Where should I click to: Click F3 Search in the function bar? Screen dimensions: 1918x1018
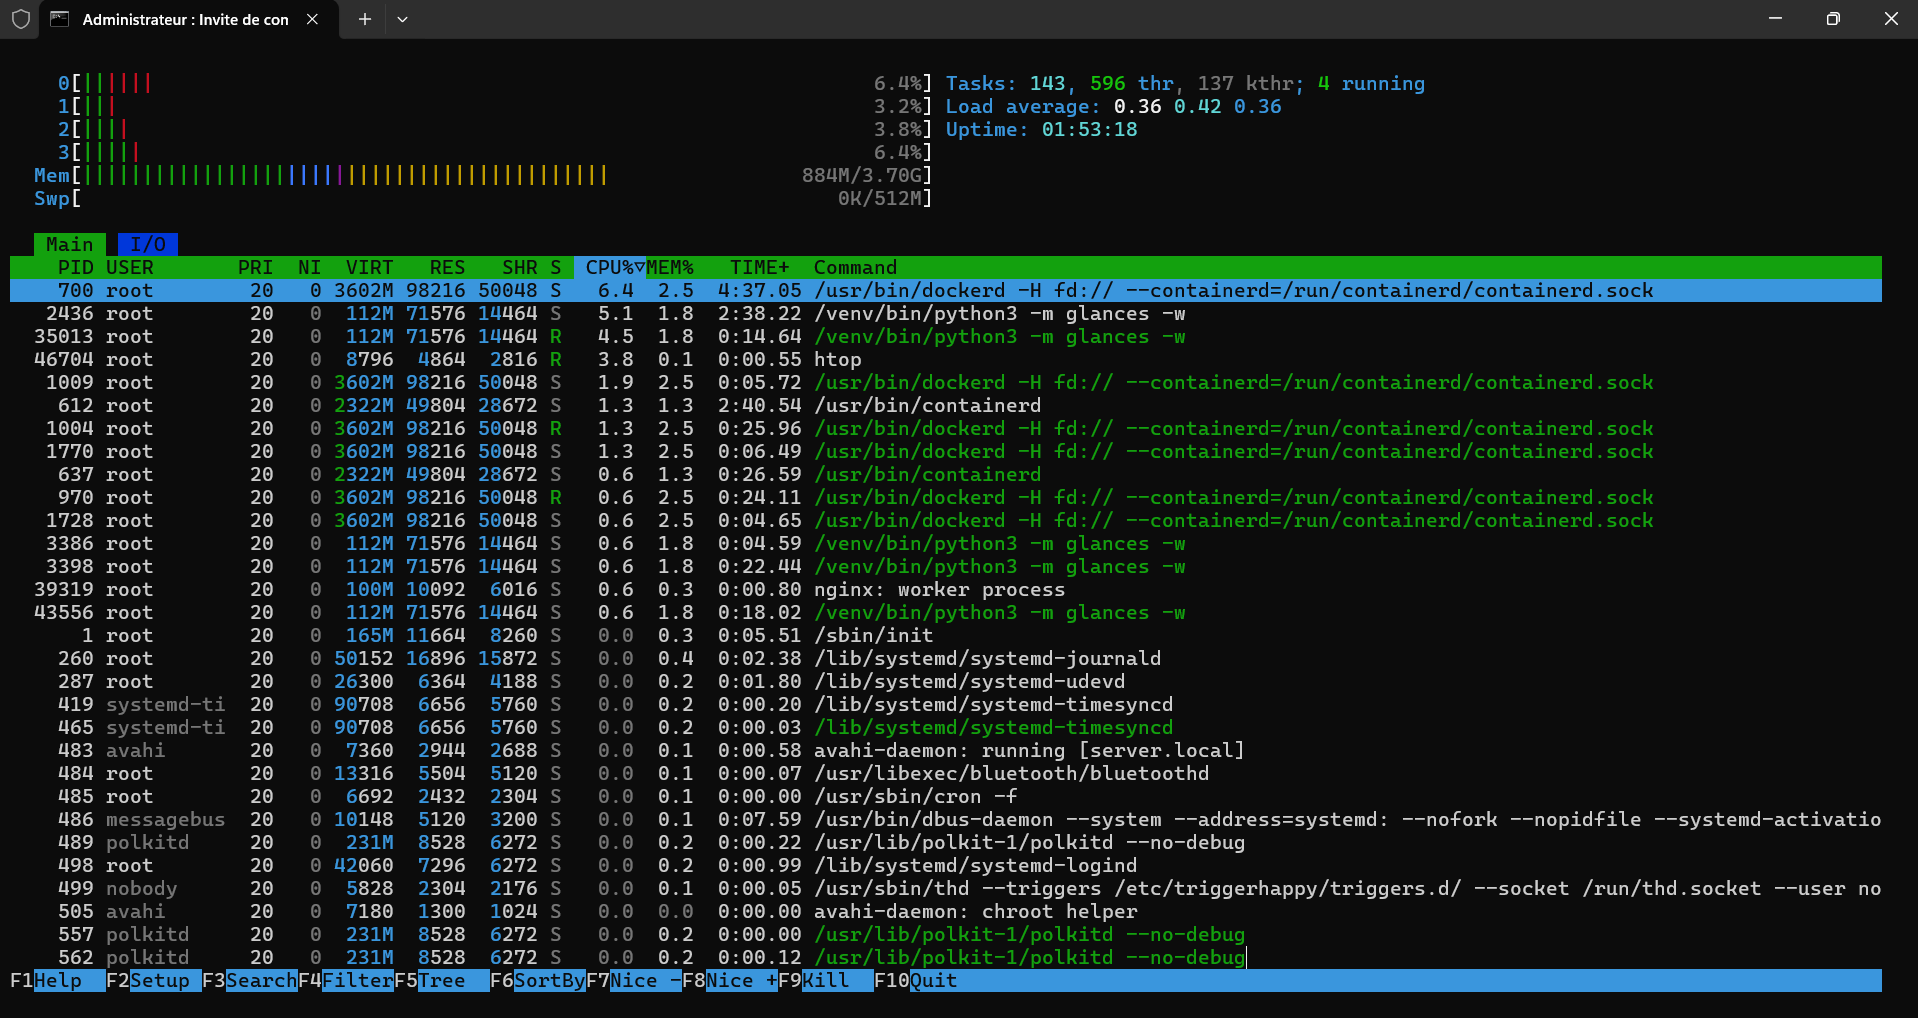pos(250,980)
